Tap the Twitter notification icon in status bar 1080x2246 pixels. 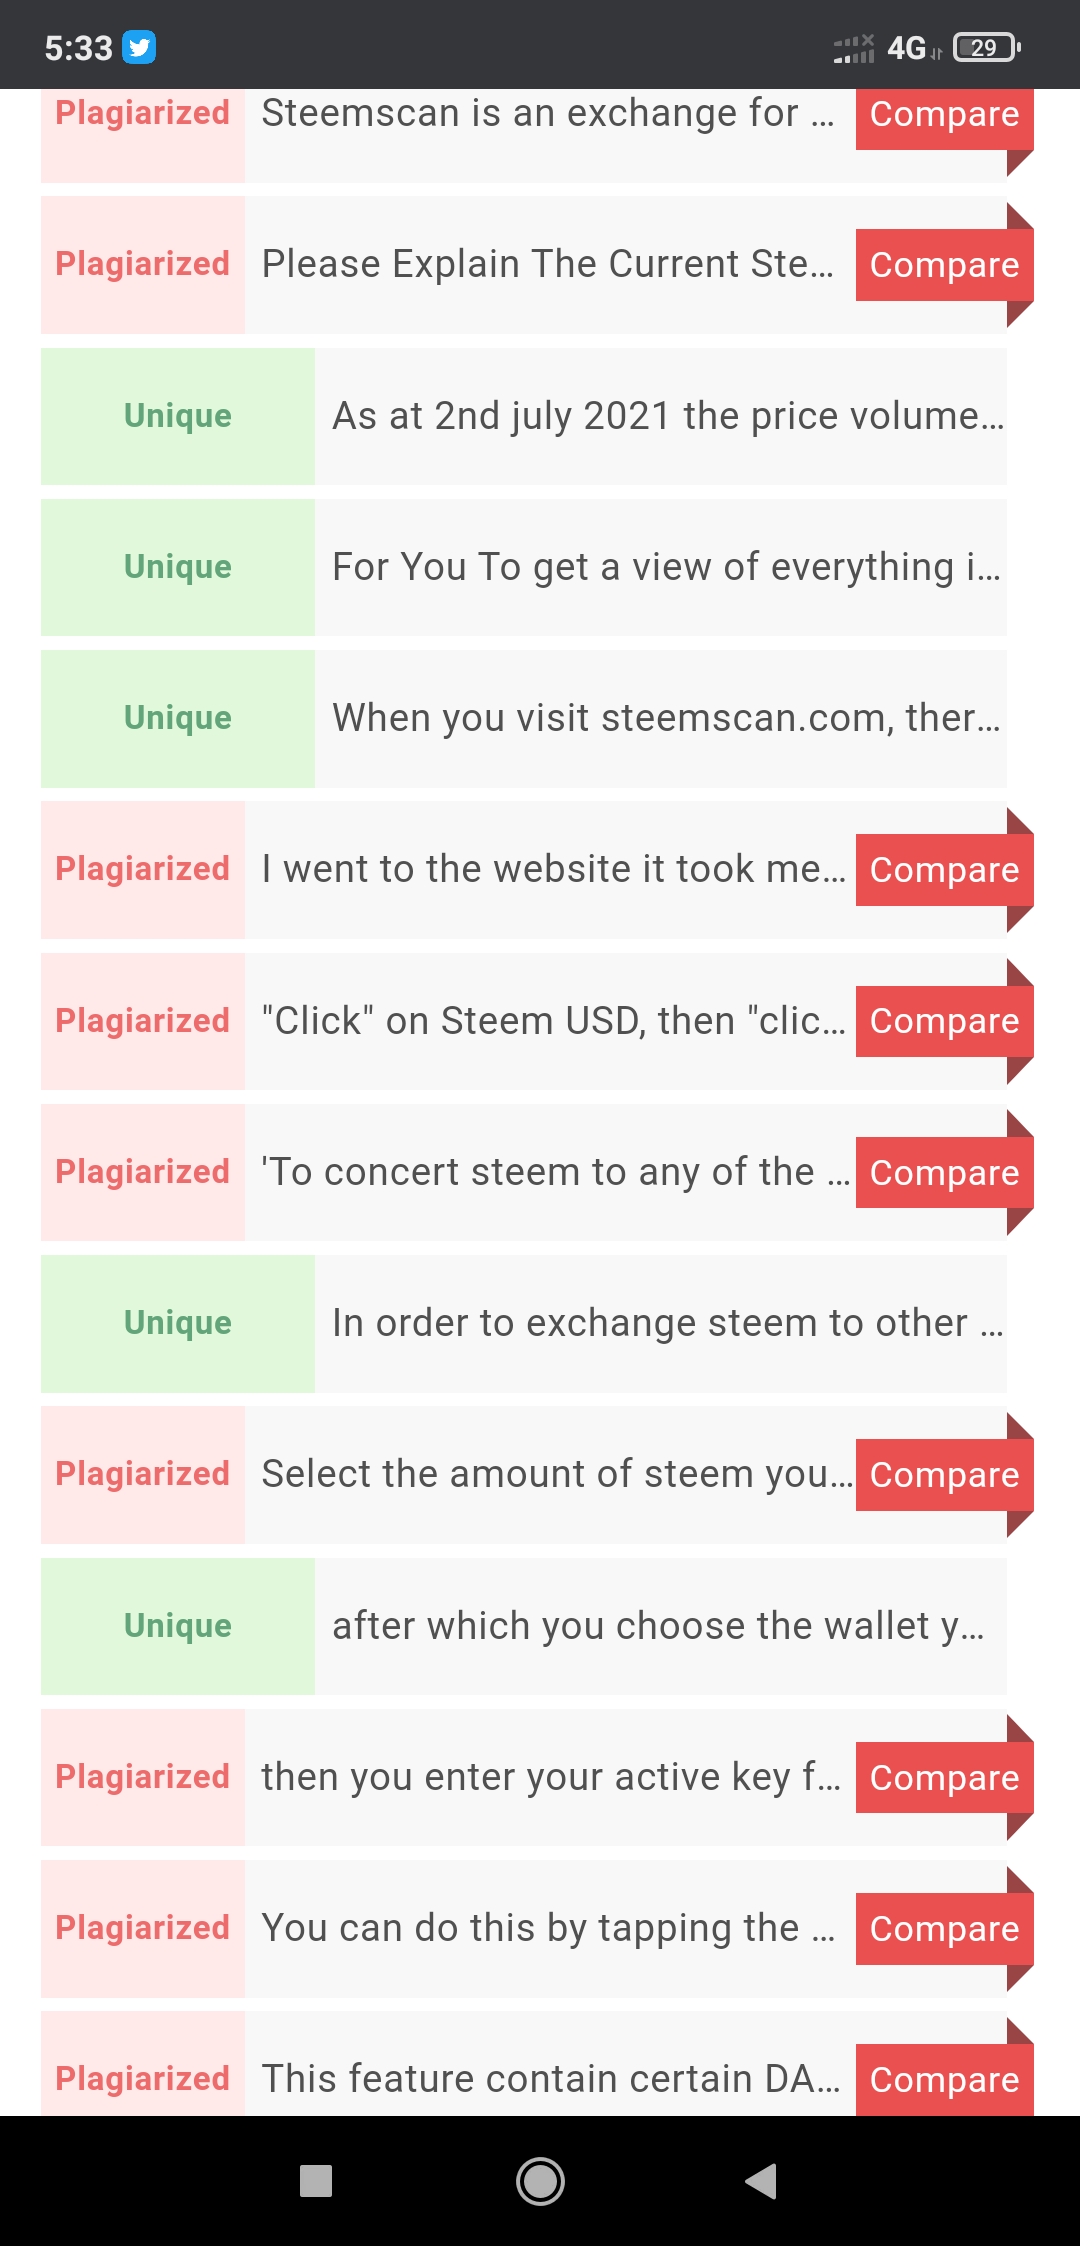(139, 47)
